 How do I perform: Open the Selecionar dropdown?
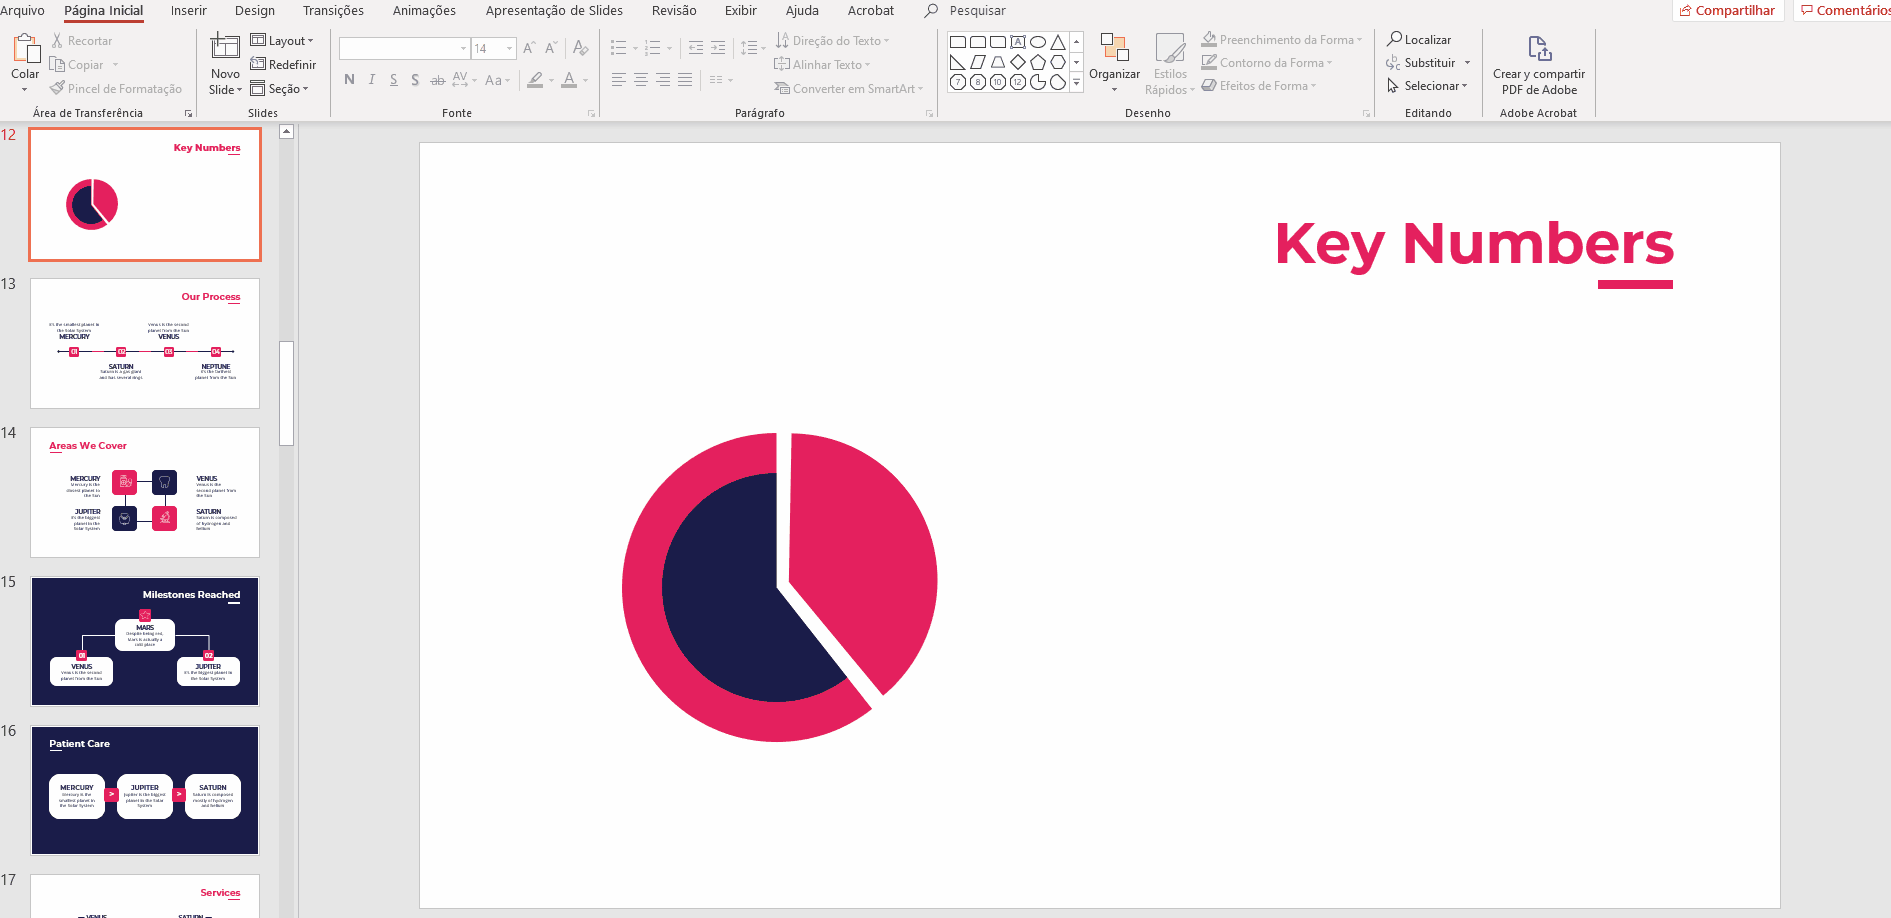click(x=1427, y=86)
